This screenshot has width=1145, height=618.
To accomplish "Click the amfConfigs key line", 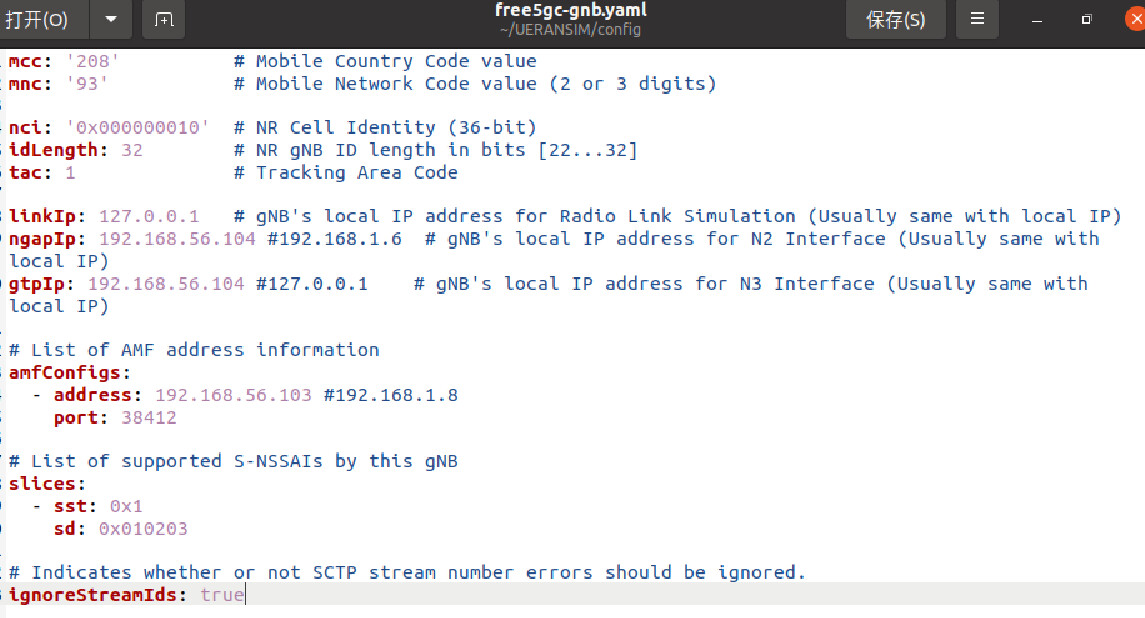I will [69, 373].
